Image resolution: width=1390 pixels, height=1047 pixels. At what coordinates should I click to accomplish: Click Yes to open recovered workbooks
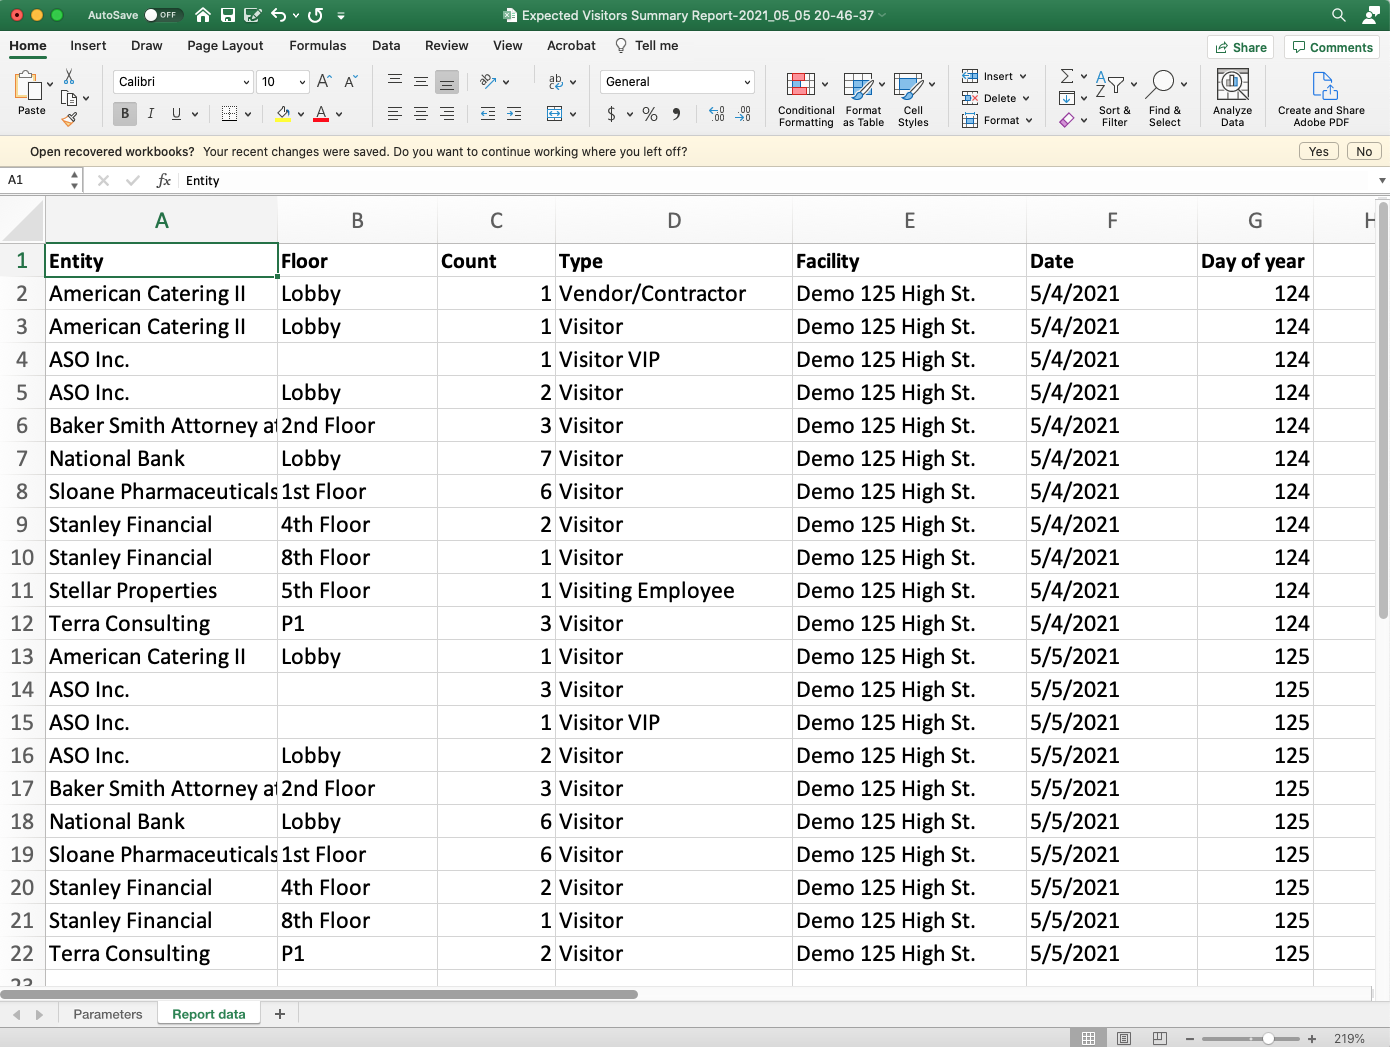pyautogui.click(x=1318, y=151)
